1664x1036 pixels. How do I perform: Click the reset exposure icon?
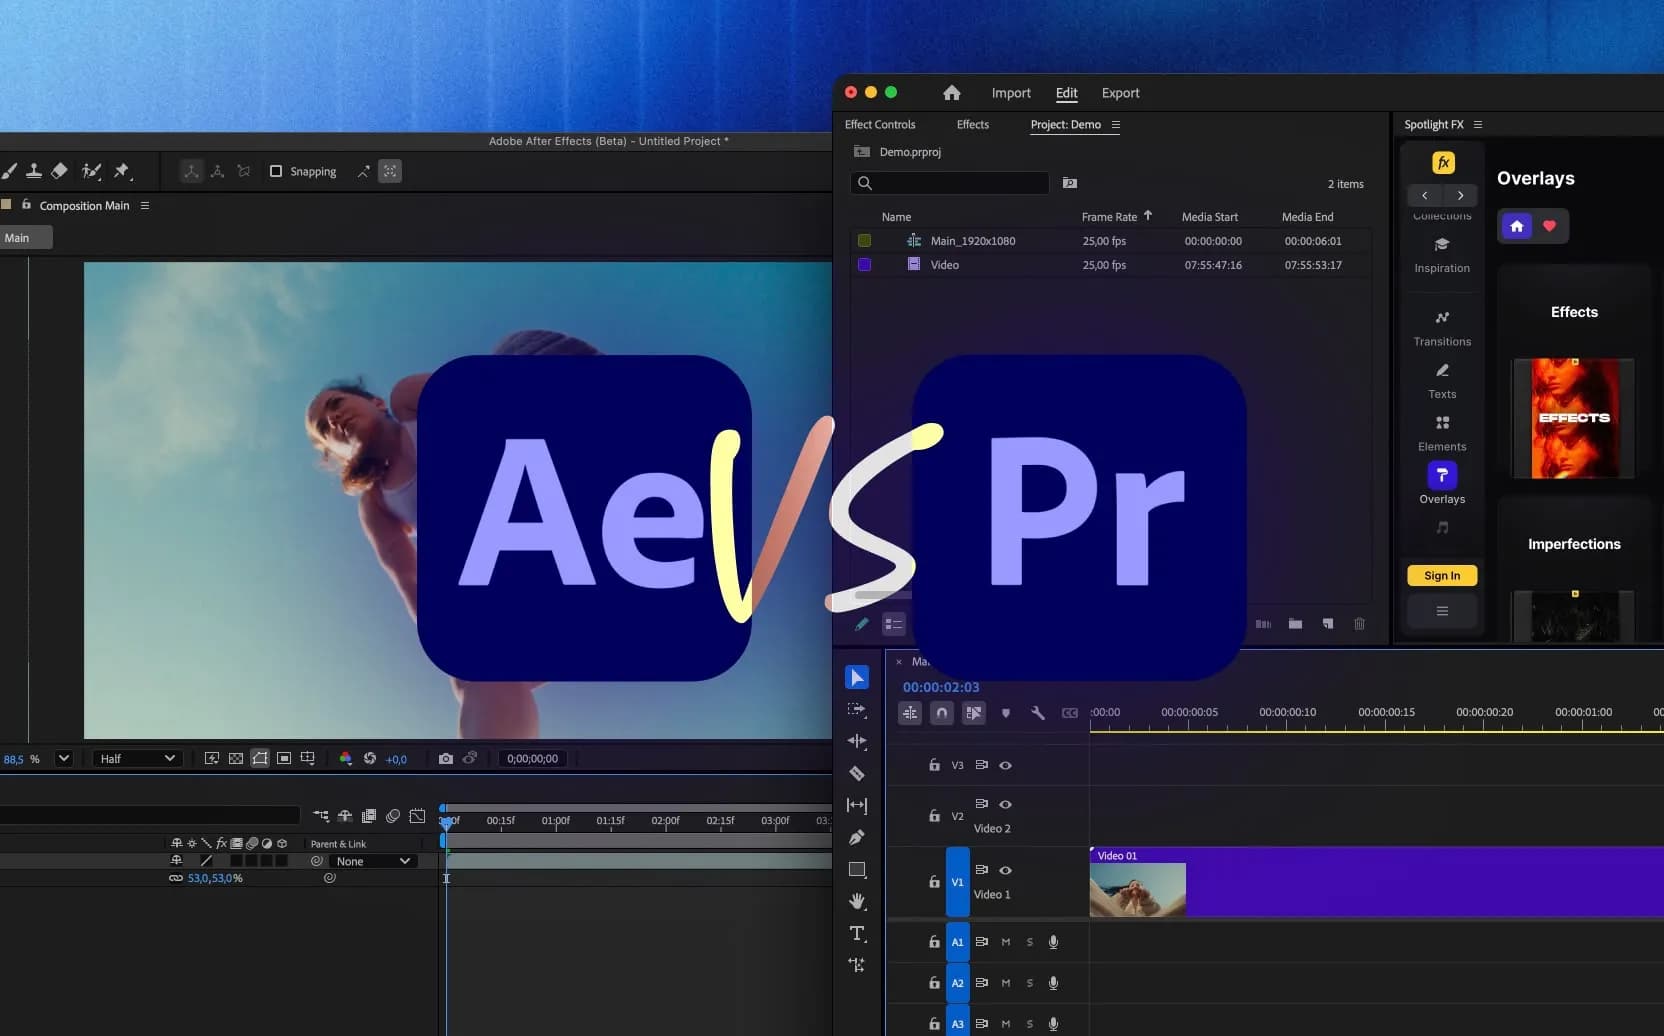370,758
